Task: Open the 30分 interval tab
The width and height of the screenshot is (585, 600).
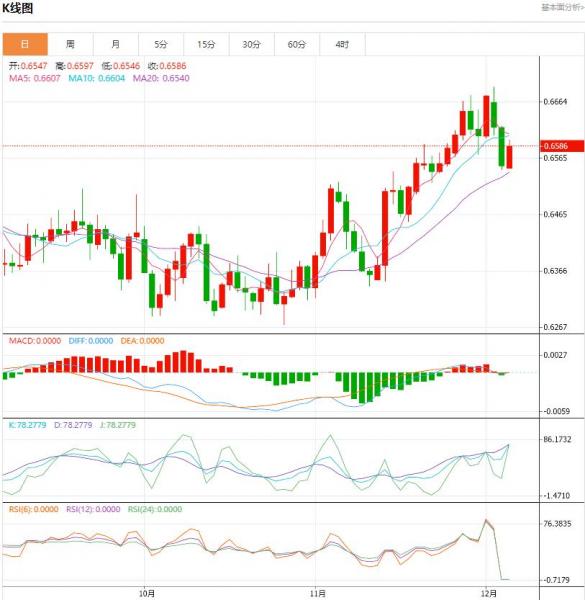Action: point(251,44)
